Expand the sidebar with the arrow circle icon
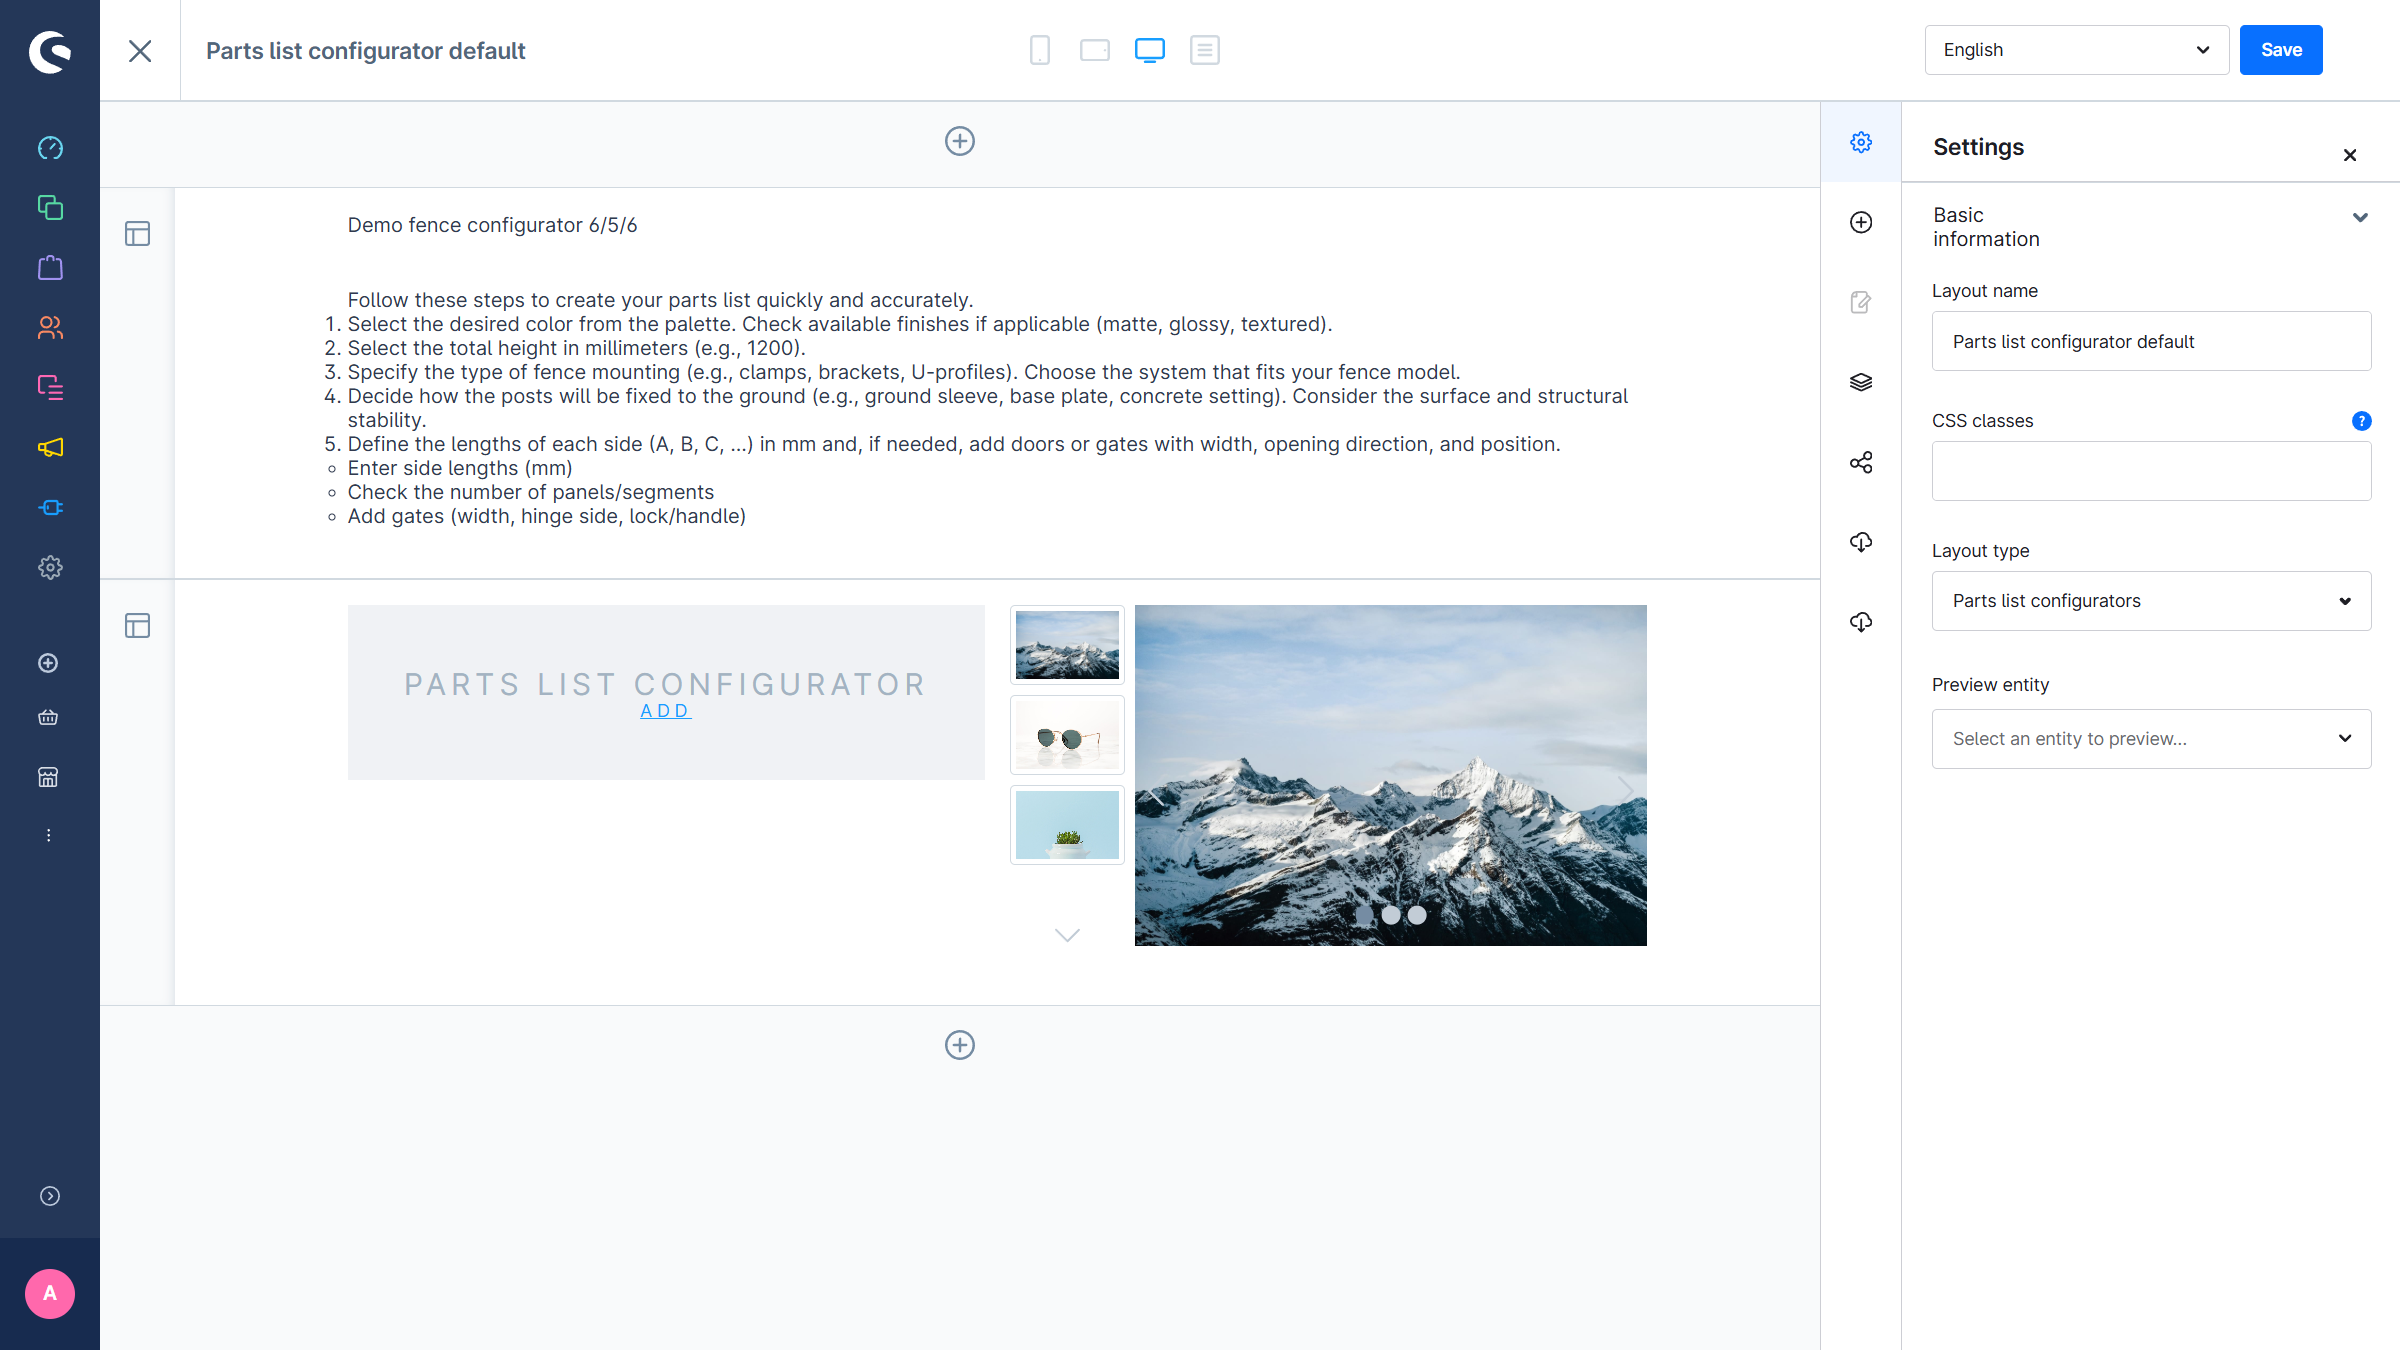 [x=50, y=1196]
